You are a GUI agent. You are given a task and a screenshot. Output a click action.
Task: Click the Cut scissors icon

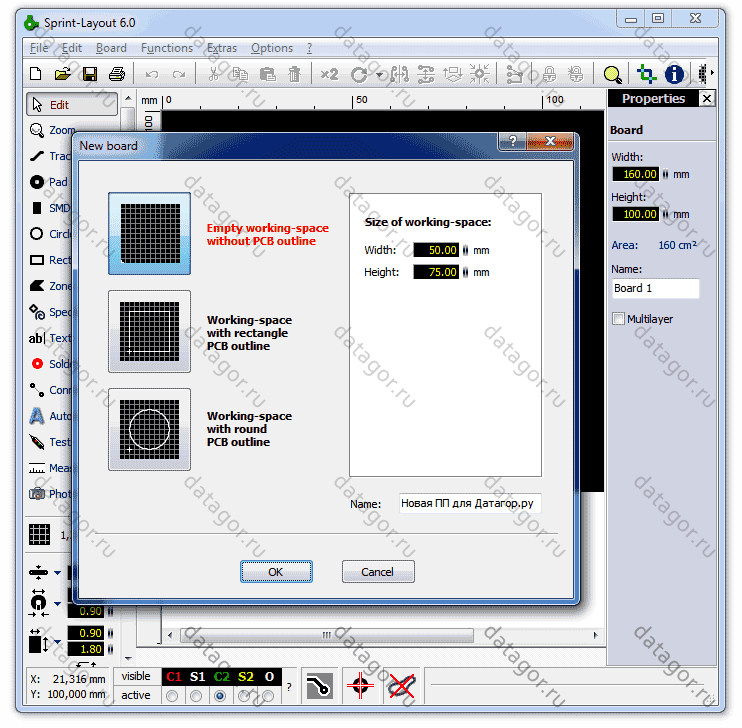[x=214, y=74]
